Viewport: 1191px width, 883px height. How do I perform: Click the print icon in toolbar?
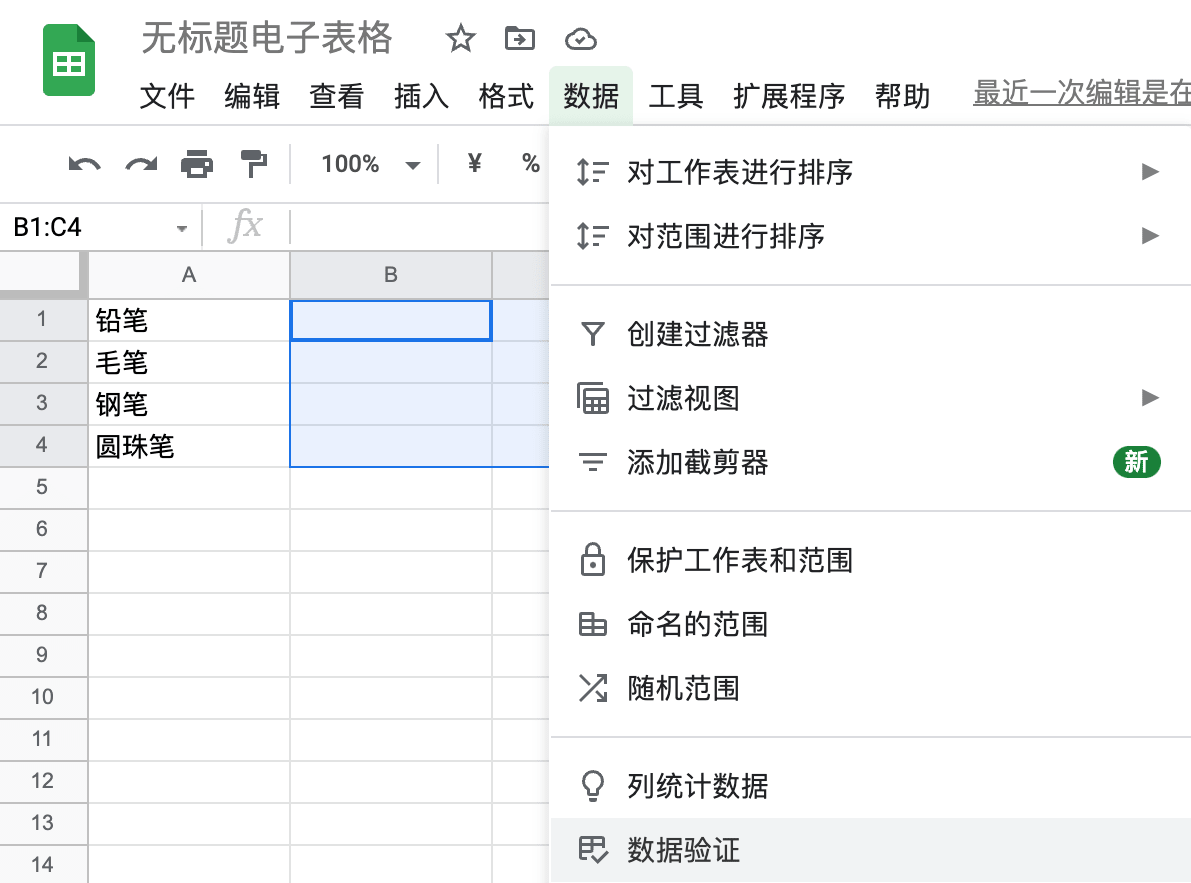tap(197, 164)
